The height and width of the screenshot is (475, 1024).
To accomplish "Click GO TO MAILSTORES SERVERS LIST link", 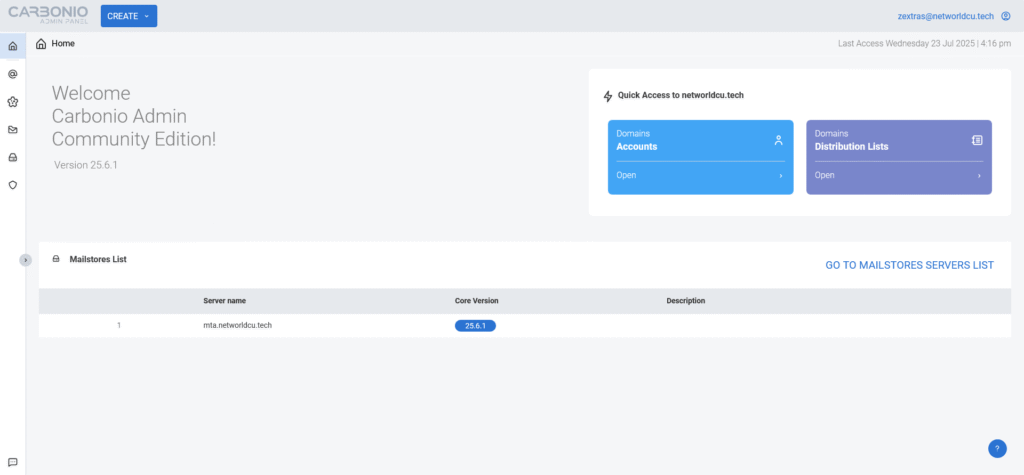I will [x=909, y=265].
